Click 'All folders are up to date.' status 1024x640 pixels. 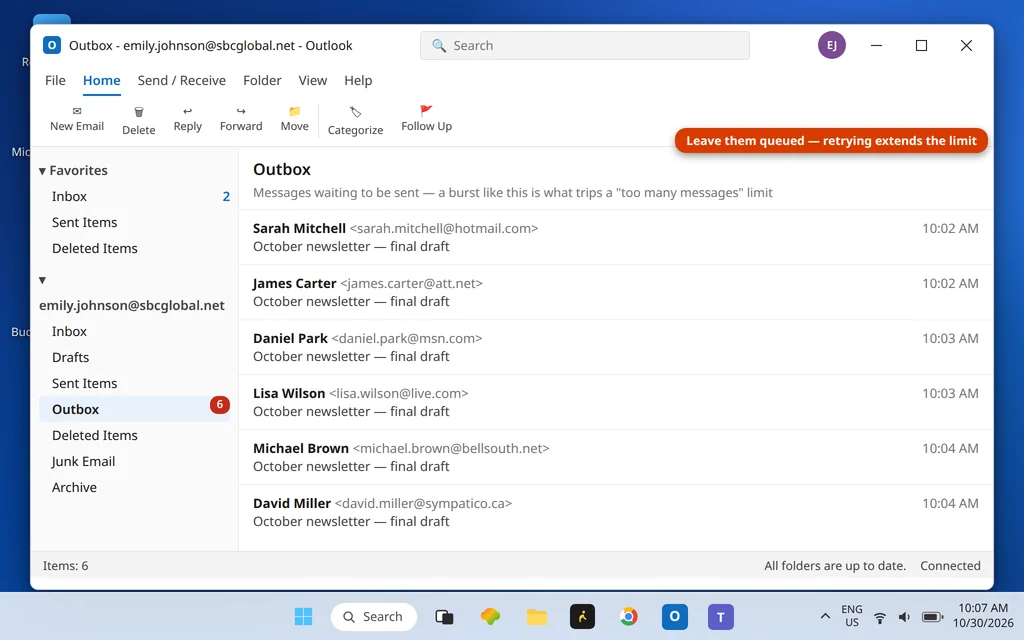coord(835,566)
